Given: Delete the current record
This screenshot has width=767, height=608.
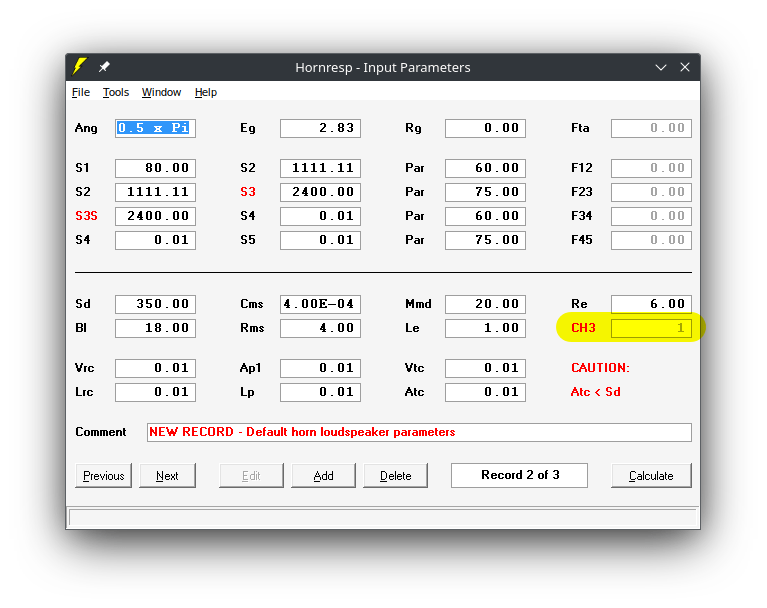Looking at the screenshot, I should click(x=395, y=475).
